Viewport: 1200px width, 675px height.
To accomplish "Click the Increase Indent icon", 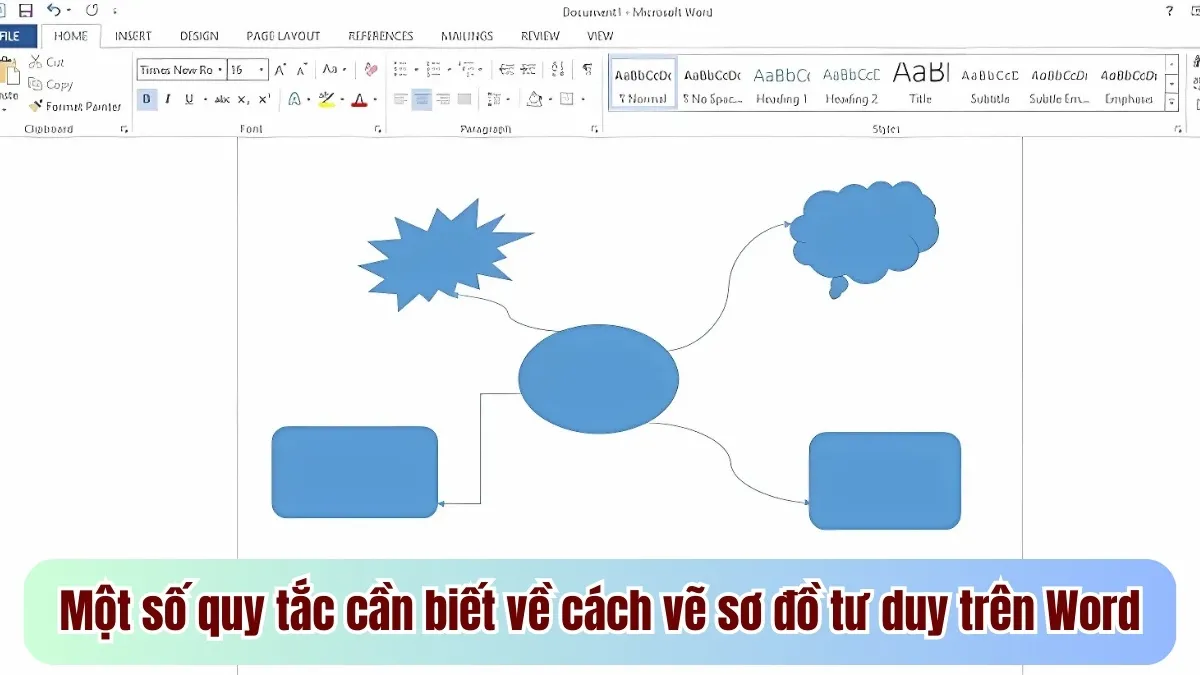I will [x=527, y=70].
